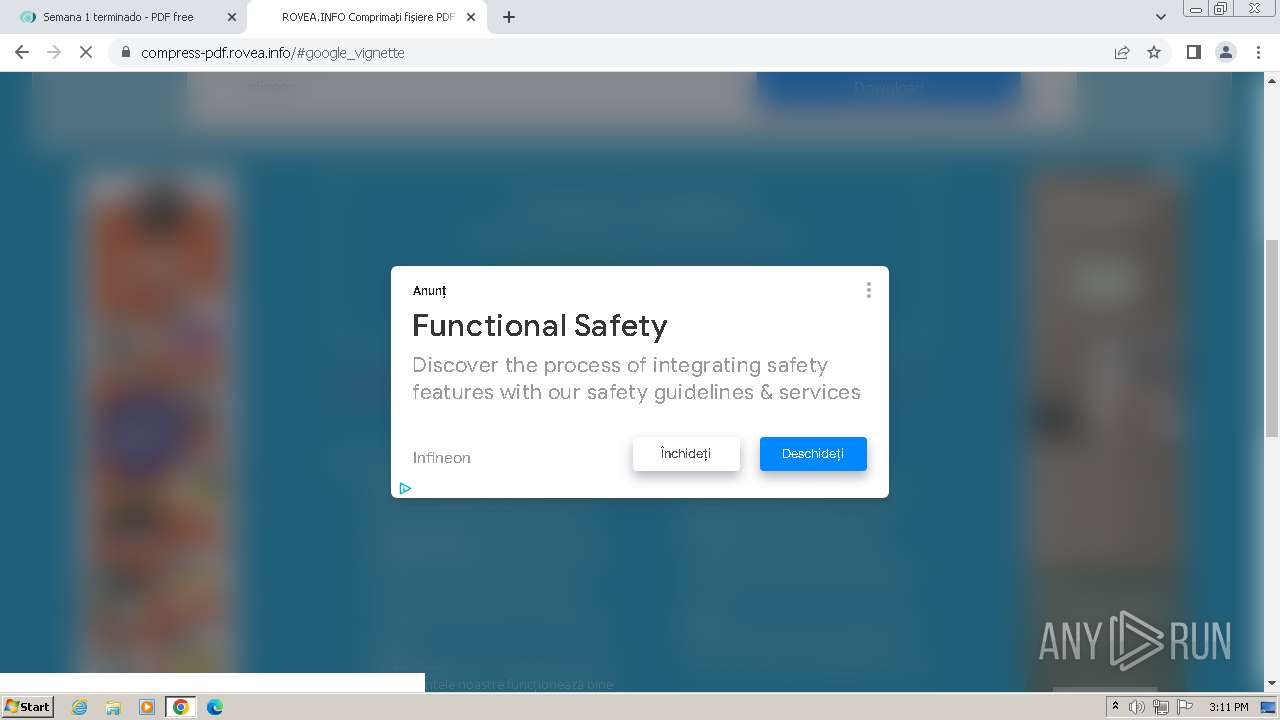
Task: Stop loading the page
Action: point(86,52)
